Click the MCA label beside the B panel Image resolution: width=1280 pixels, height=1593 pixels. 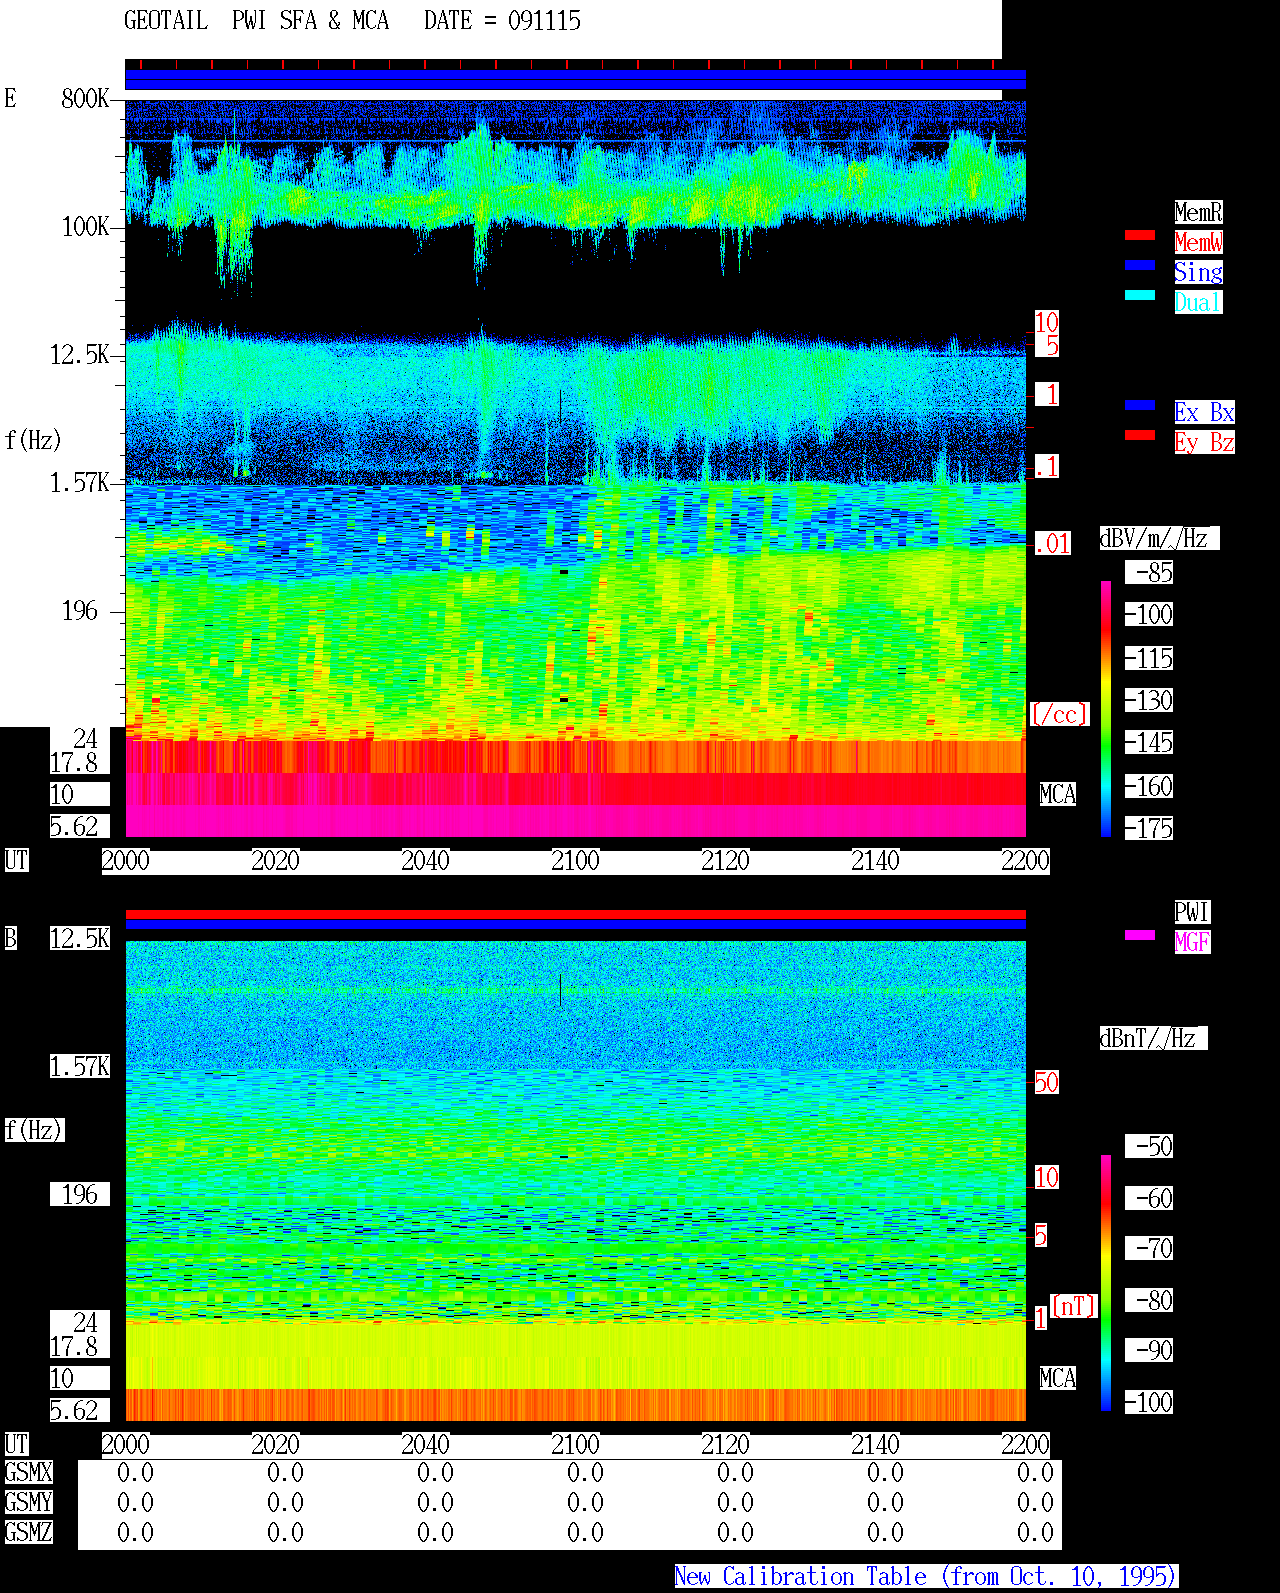point(1058,1379)
